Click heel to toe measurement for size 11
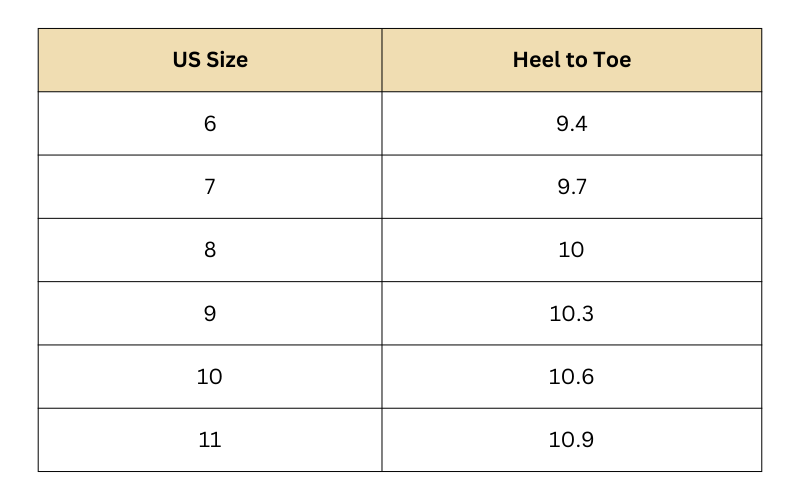Viewport: 800px width, 500px height. tap(571, 440)
